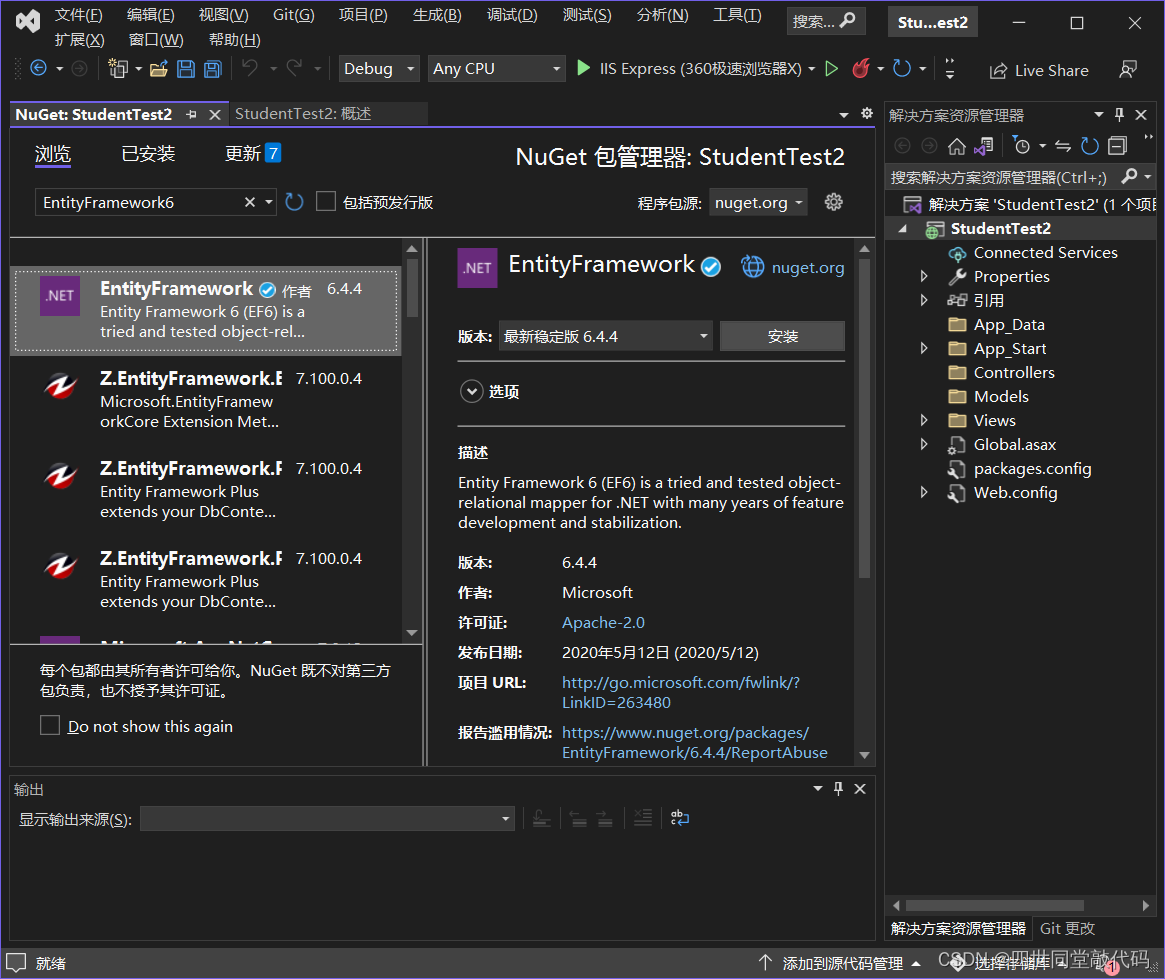This screenshot has height=979, width=1165.
Task: Open the Debug menu
Action: (x=512, y=15)
